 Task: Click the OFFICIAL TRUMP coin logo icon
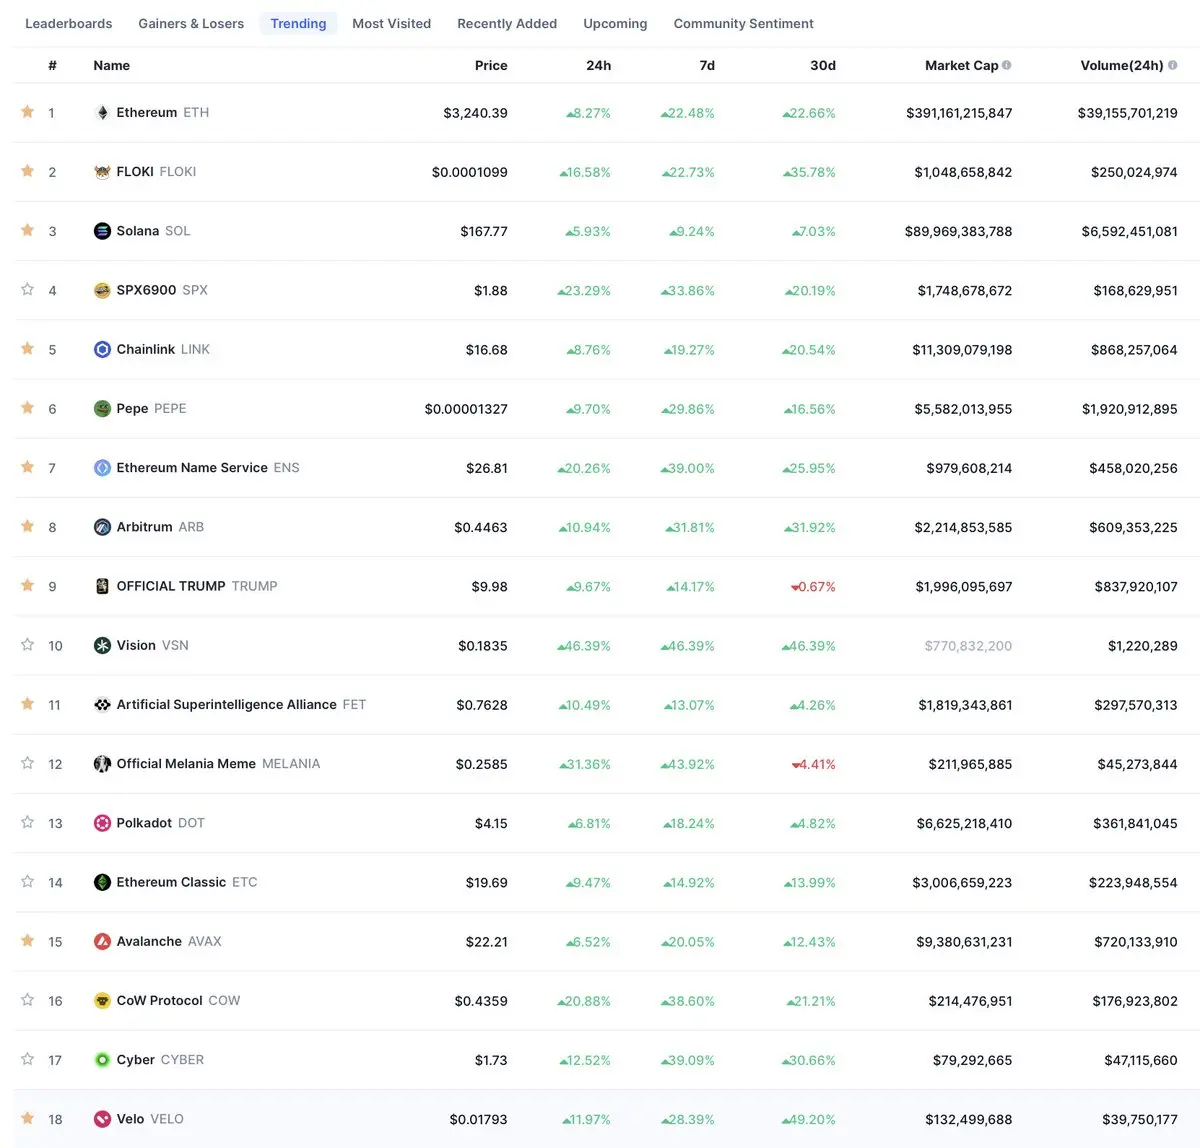[102, 586]
